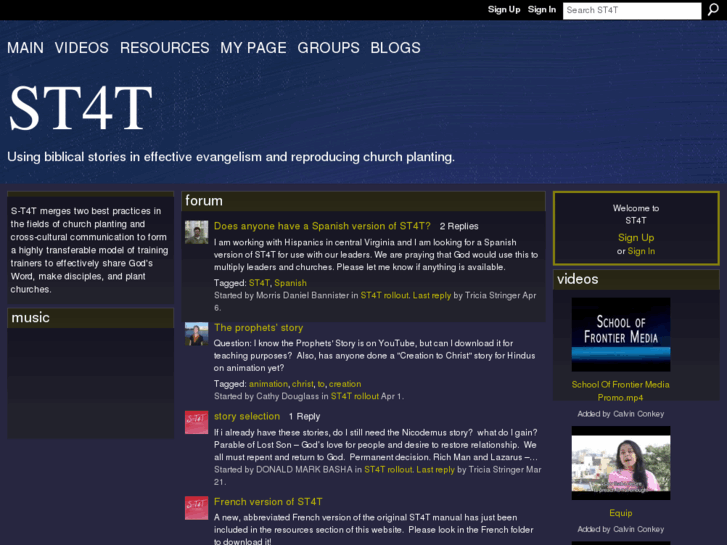Open The prophets' story thread

(x=258, y=327)
